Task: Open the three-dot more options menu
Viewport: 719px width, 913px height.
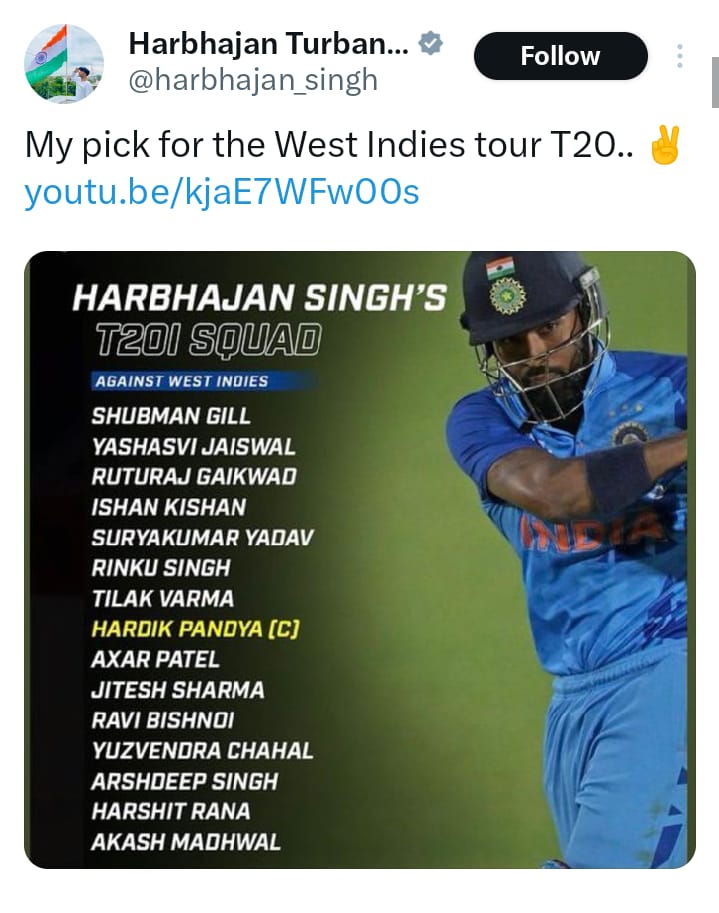Action: (680, 57)
